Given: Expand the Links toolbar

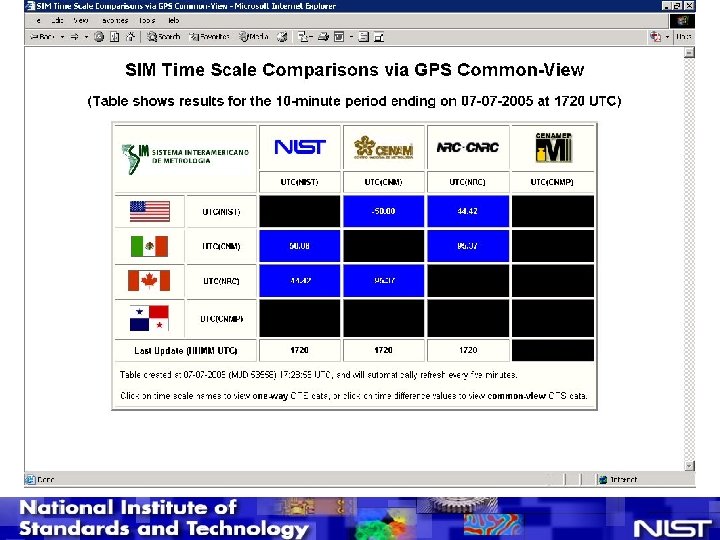Looking at the screenshot, I should [x=684, y=37].
